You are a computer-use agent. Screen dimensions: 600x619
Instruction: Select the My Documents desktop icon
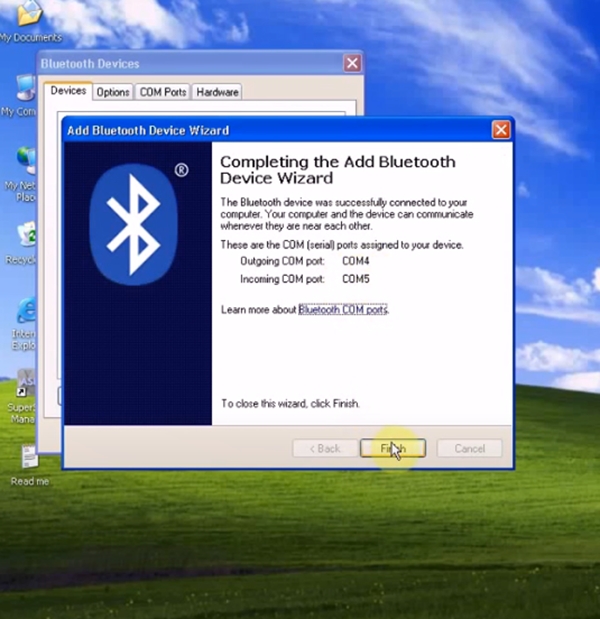30,22
